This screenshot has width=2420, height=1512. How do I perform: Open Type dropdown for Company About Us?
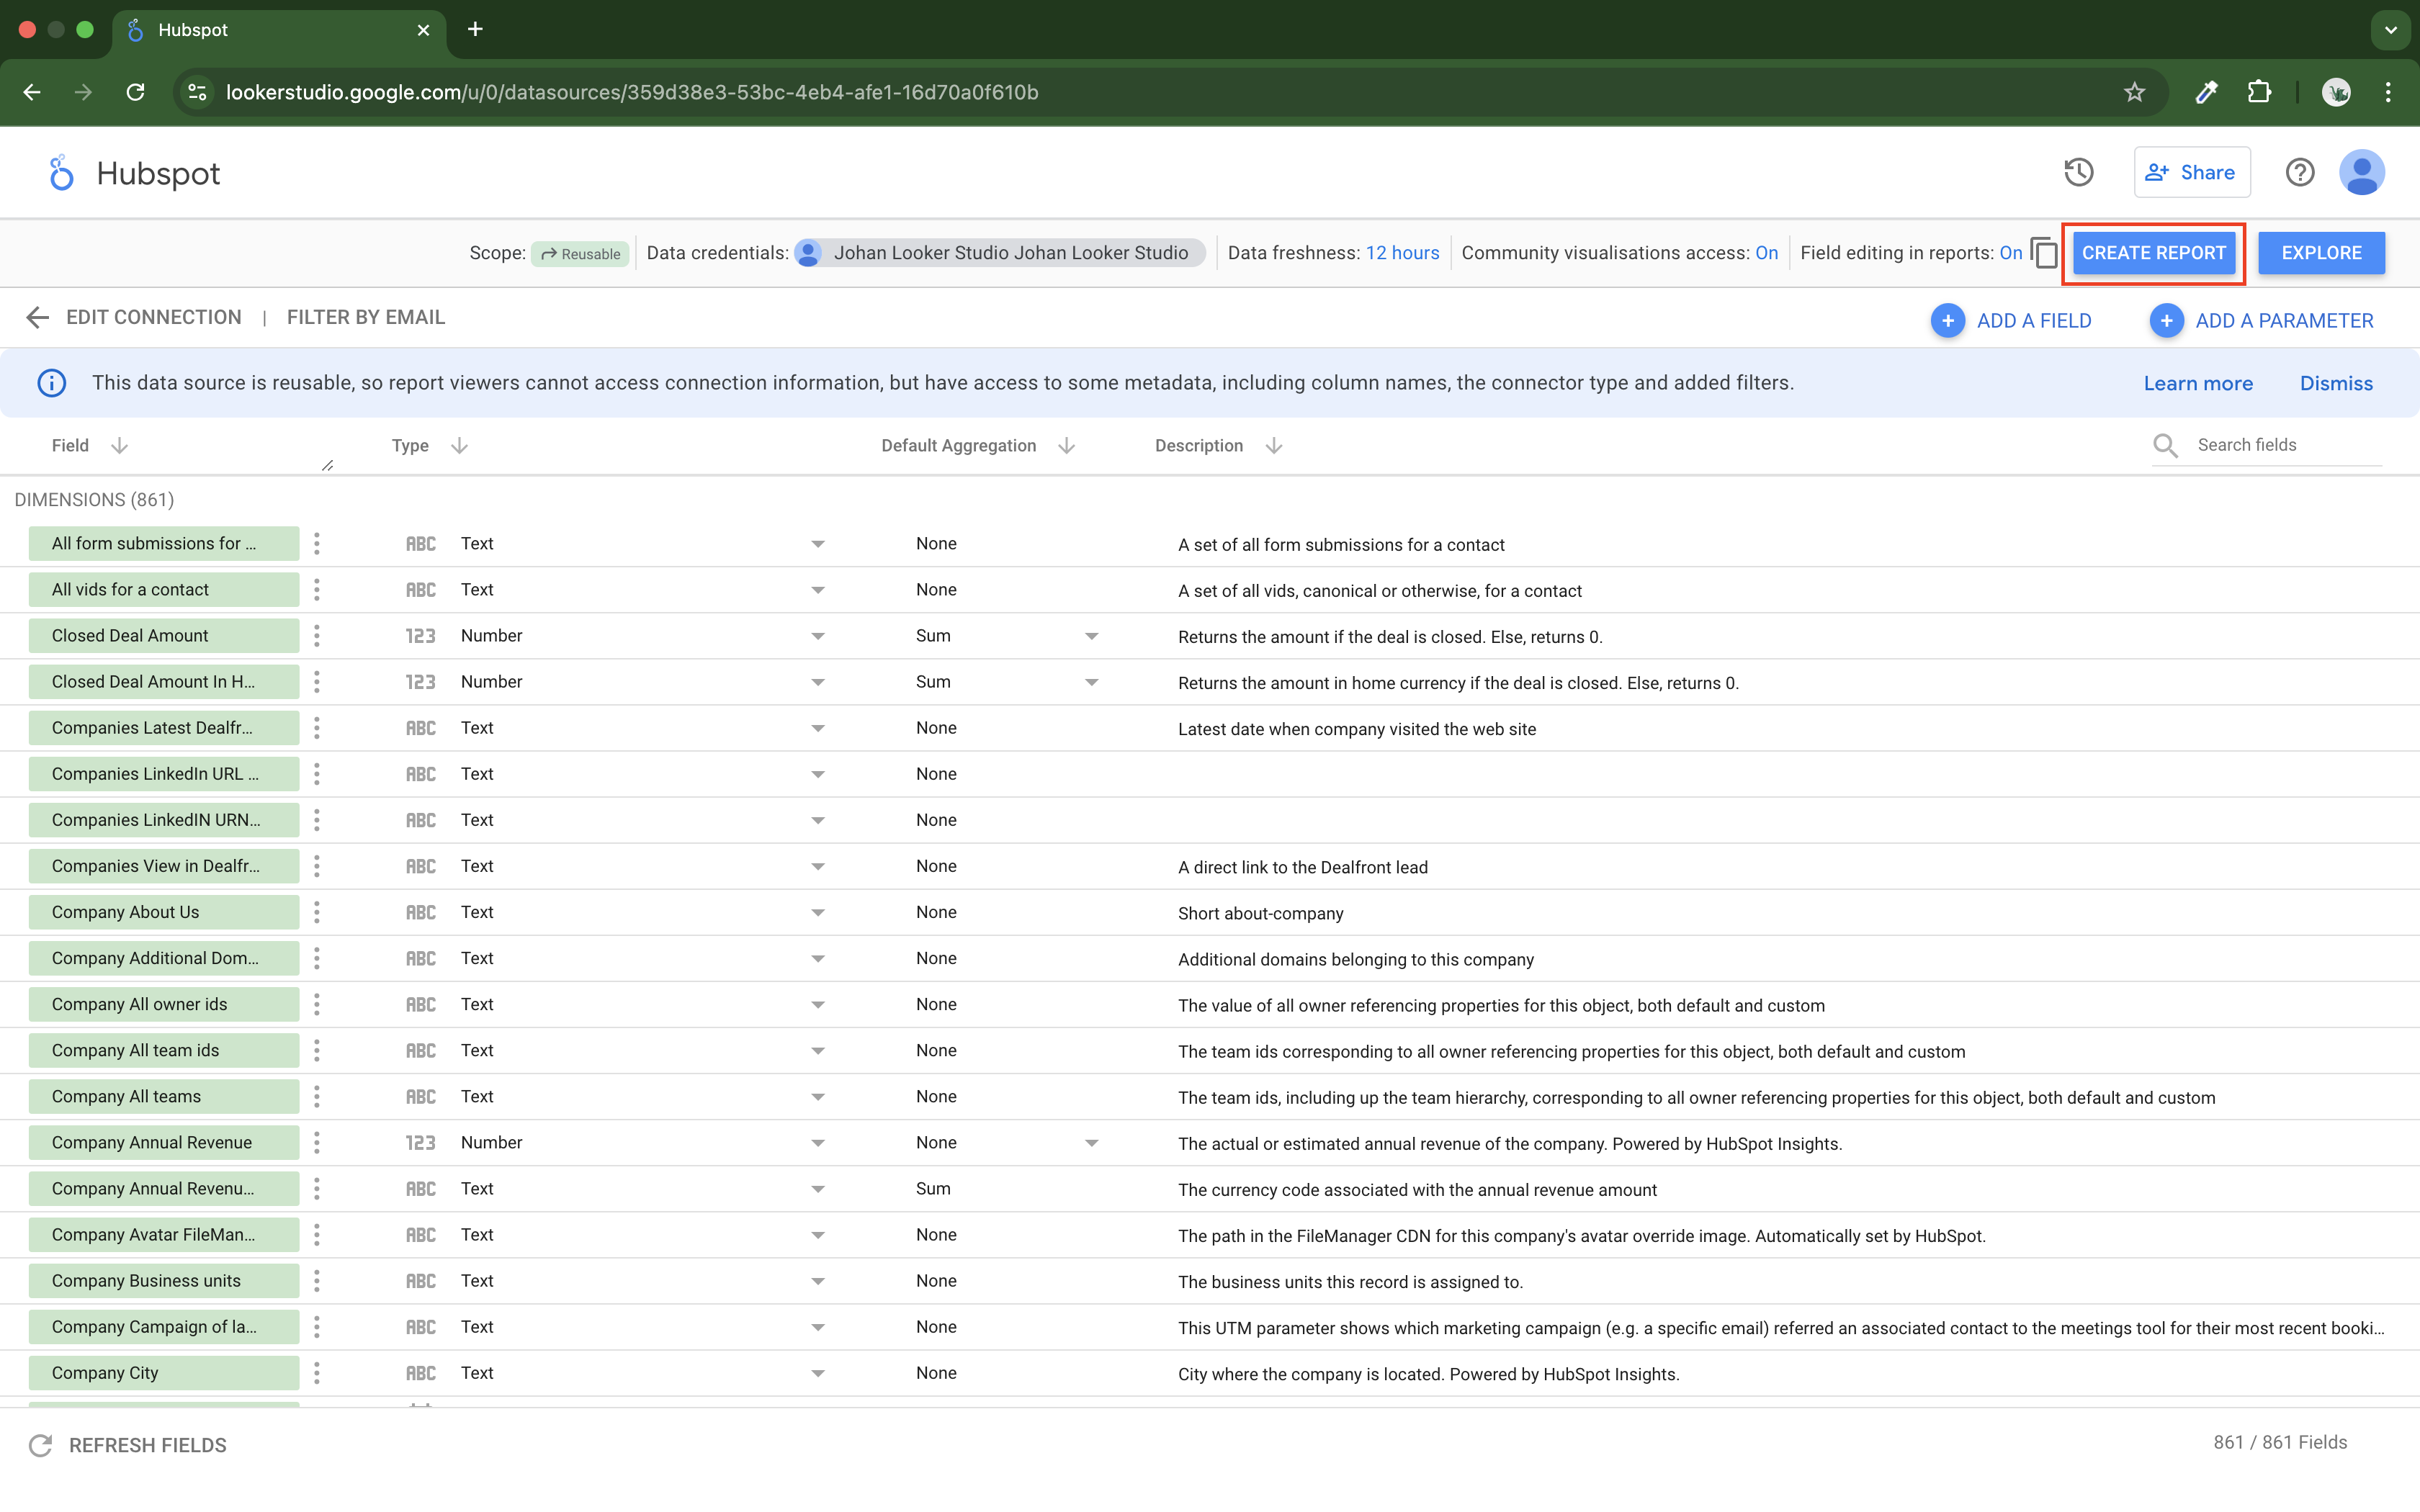point(818,912)
